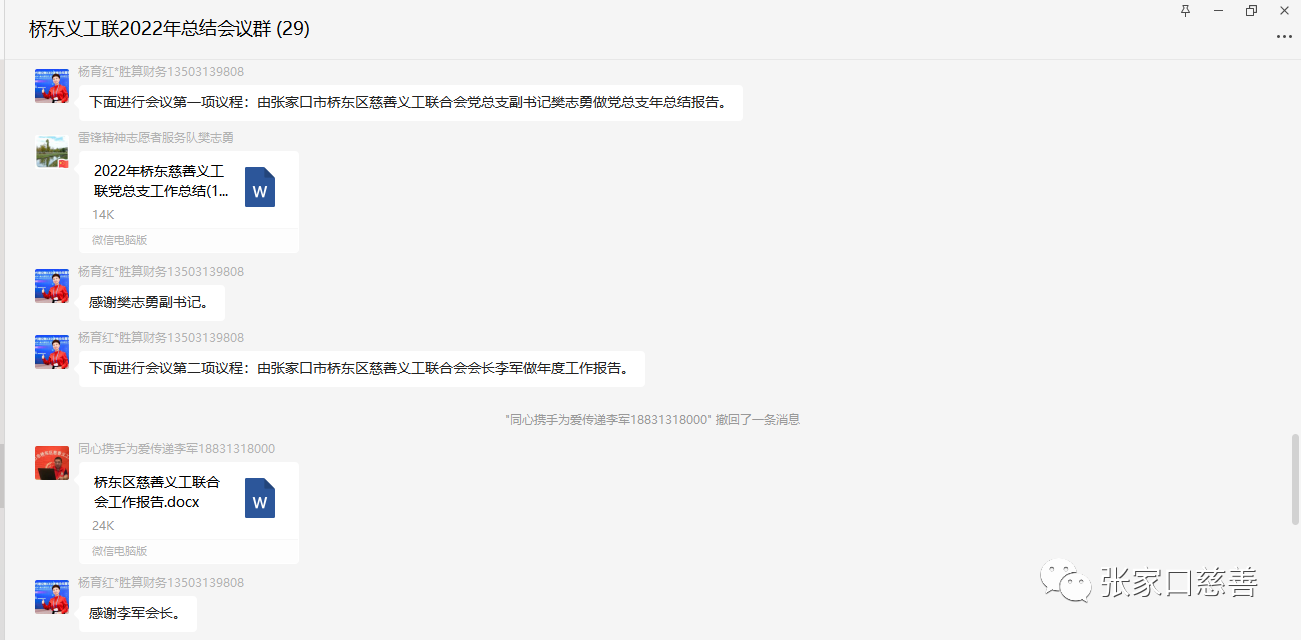
Task: Click avatar beside 第一项议程 message
Action: [x=52, y=86]
